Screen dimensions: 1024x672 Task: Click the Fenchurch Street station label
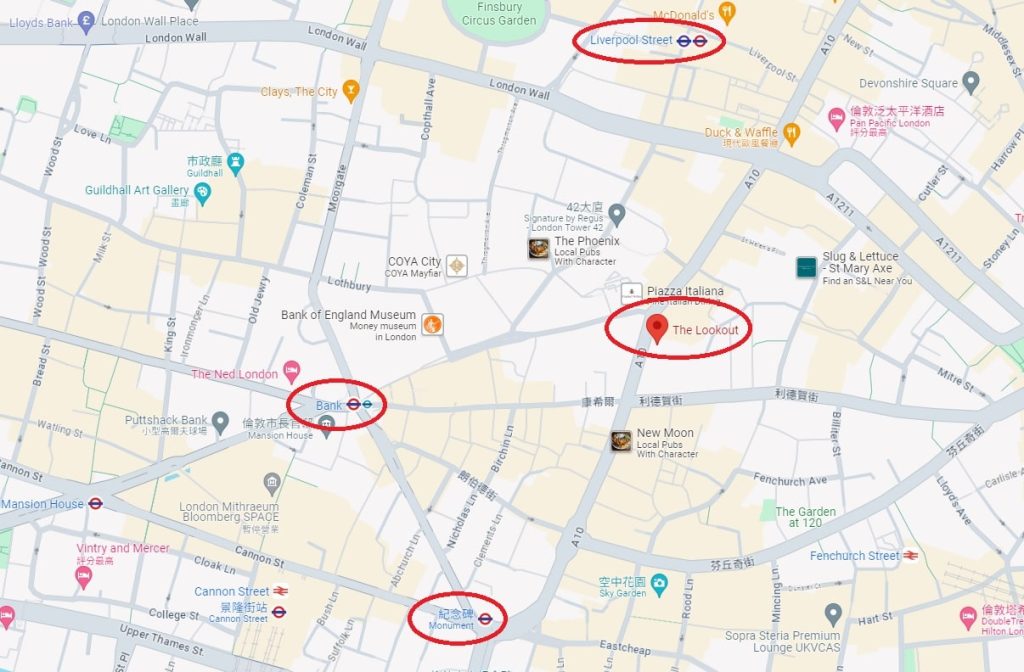coord(854,556)
